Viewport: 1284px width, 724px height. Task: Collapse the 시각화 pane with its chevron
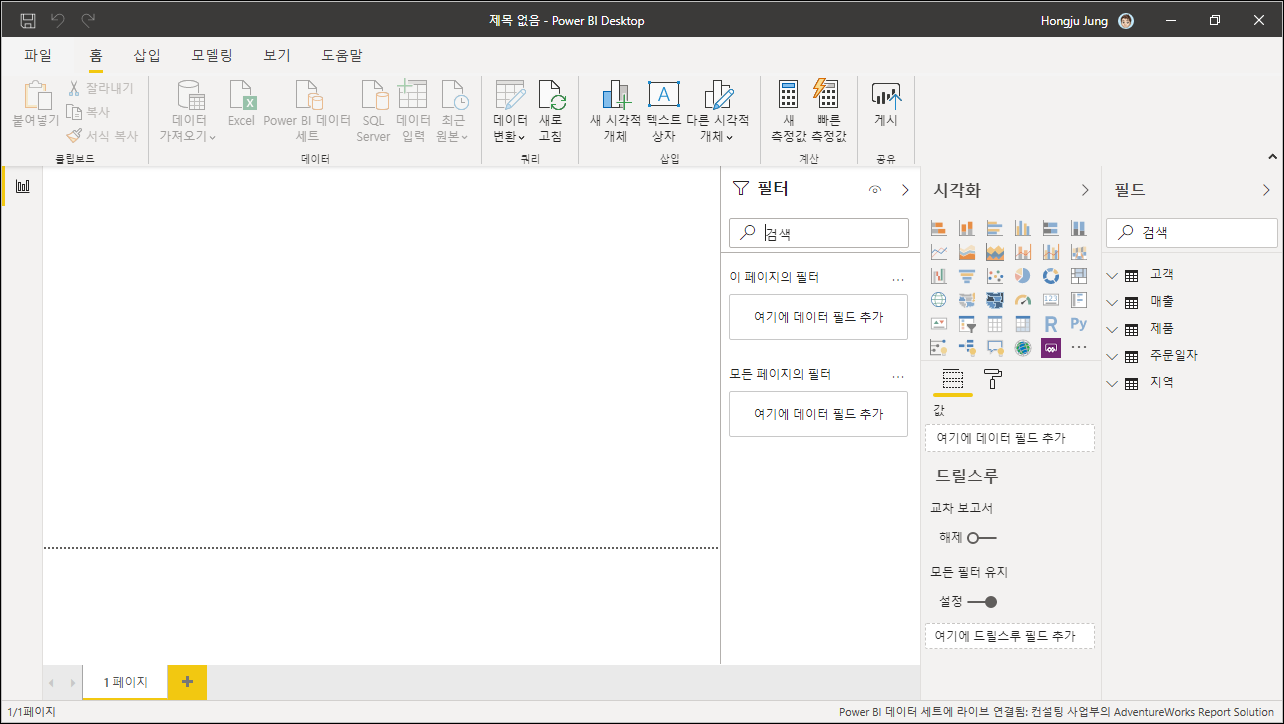click(x=1085, y=190)
